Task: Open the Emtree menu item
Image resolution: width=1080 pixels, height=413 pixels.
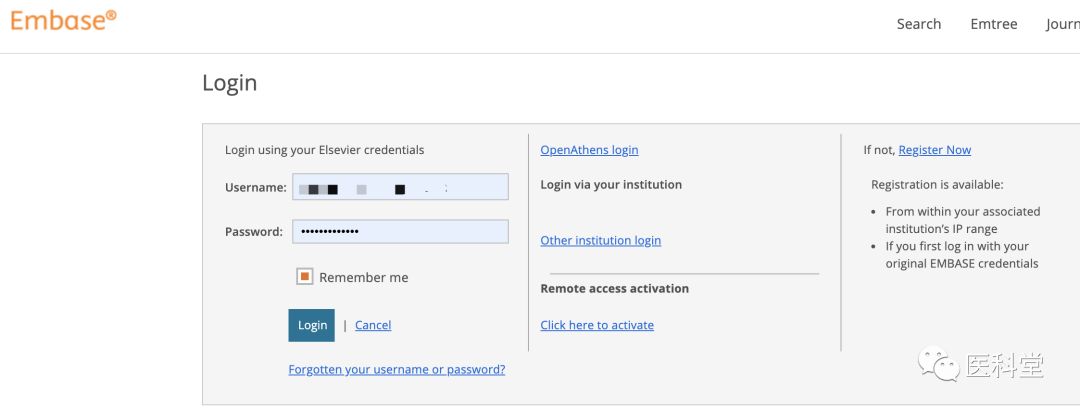Action: click(x=993, y=24)
